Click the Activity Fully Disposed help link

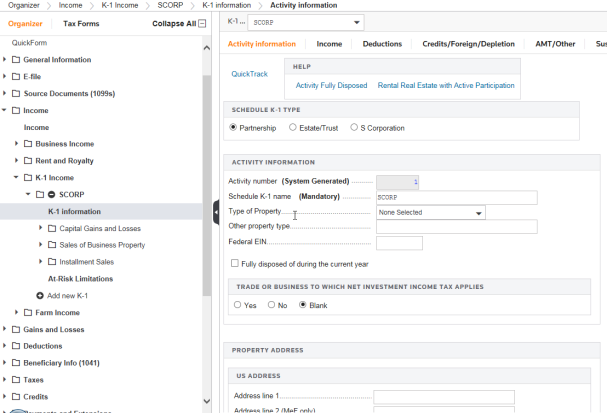tap(331, 86)
